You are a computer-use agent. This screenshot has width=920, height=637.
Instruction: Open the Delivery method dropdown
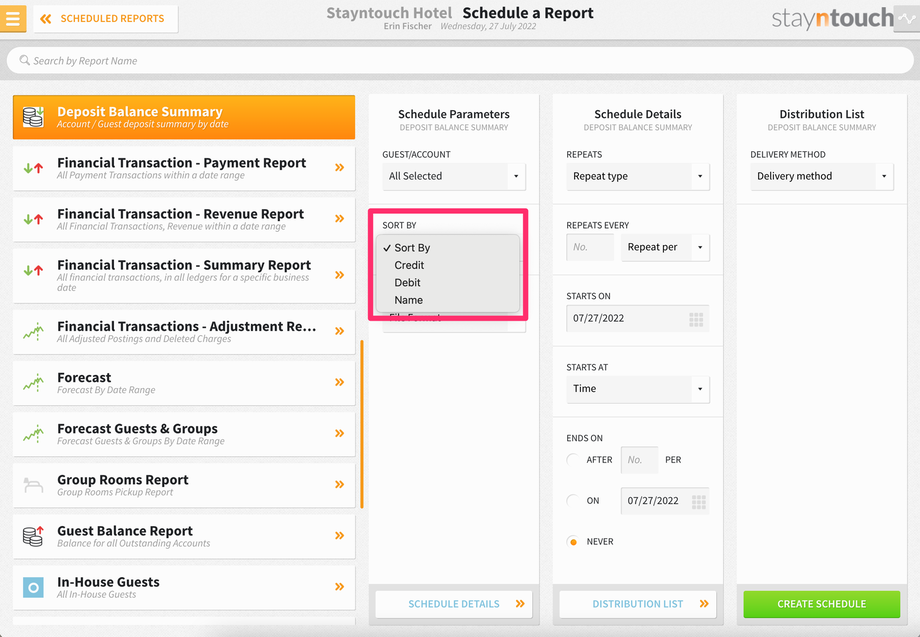coord(821,176)
